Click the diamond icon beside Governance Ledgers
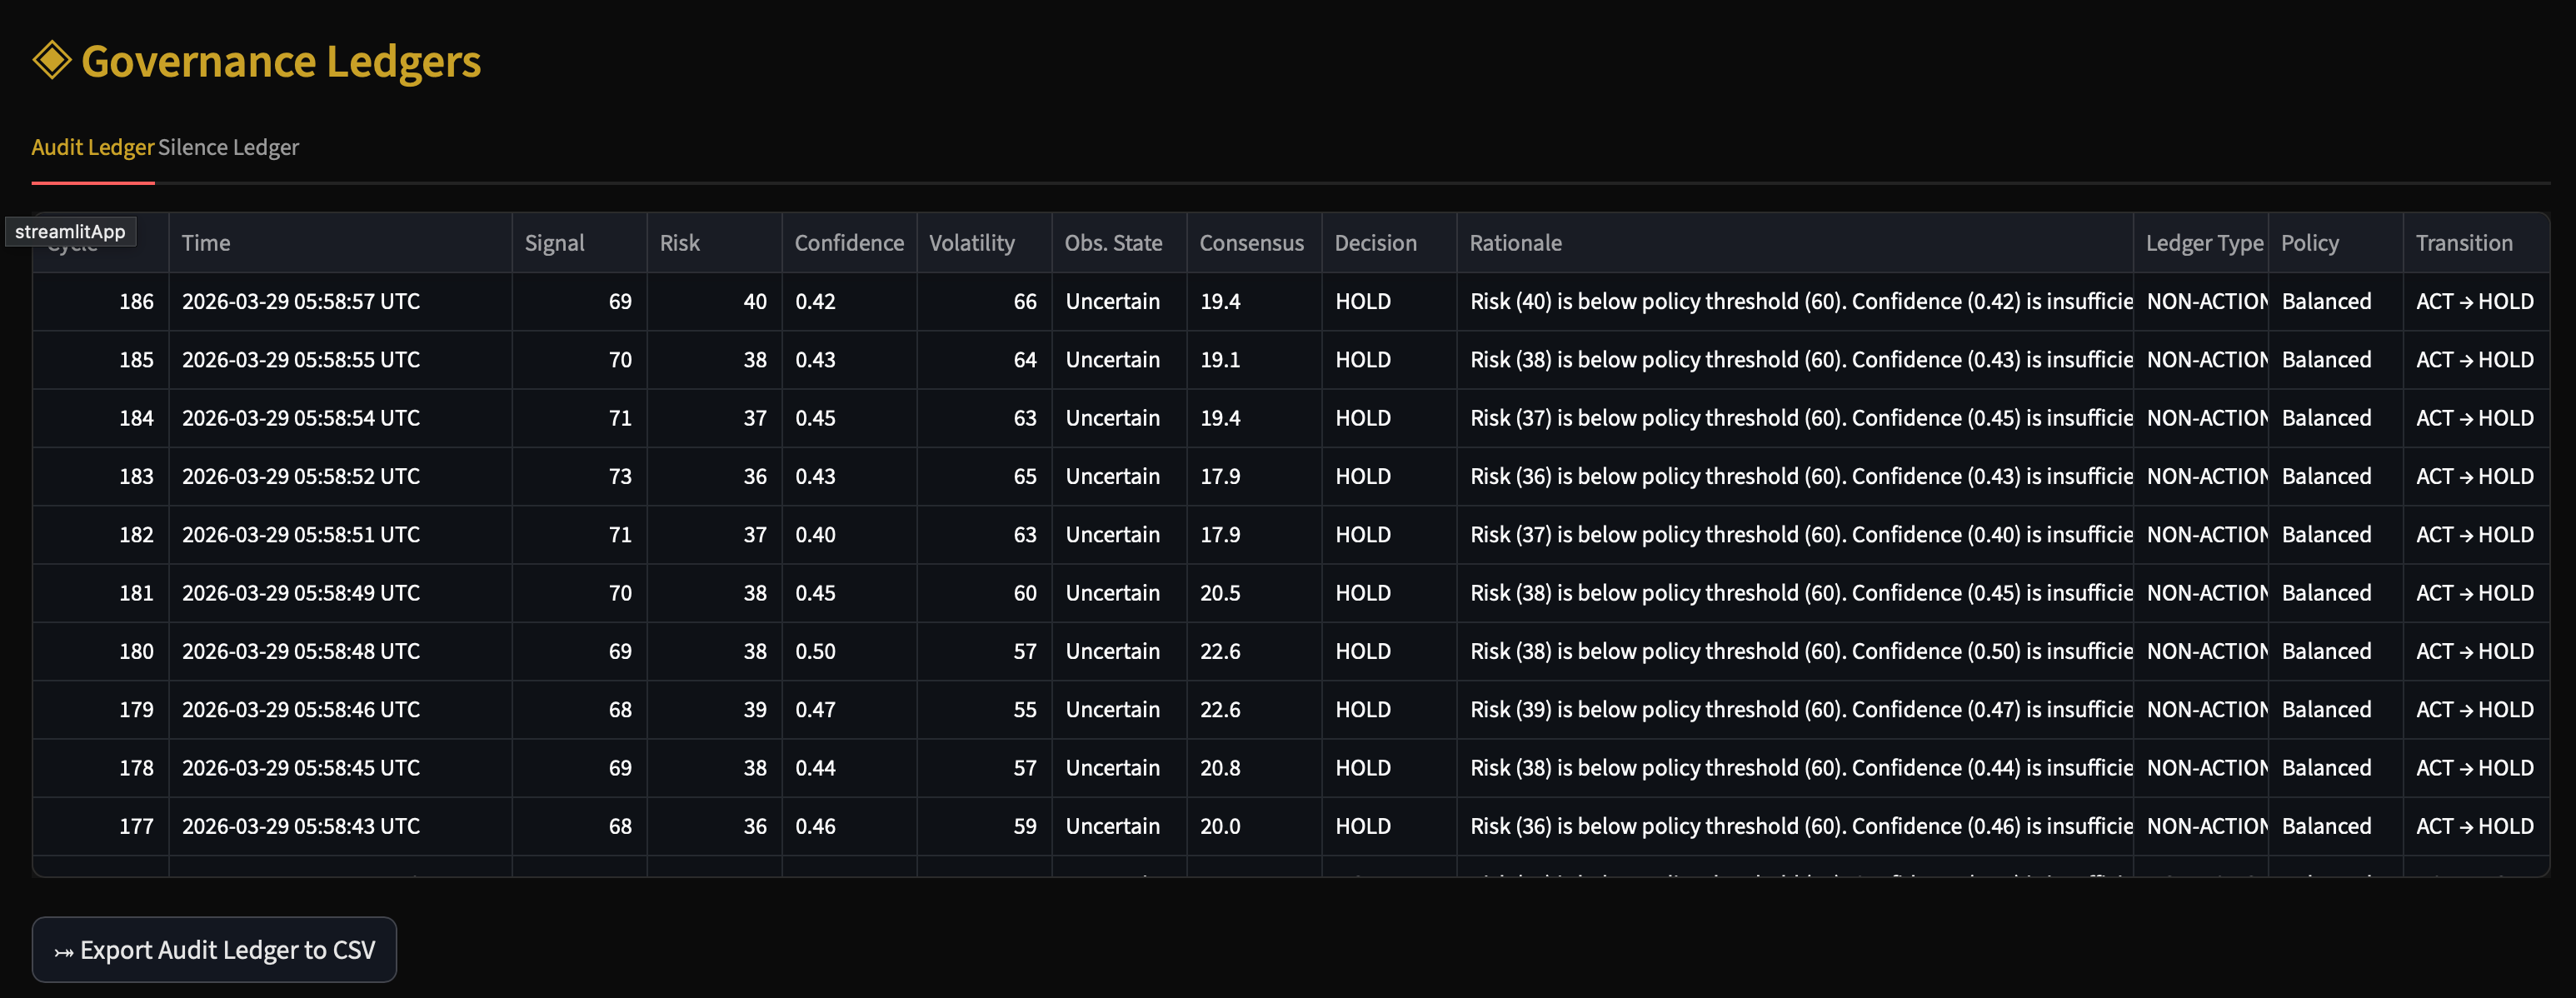 click(x=52, y=60)
